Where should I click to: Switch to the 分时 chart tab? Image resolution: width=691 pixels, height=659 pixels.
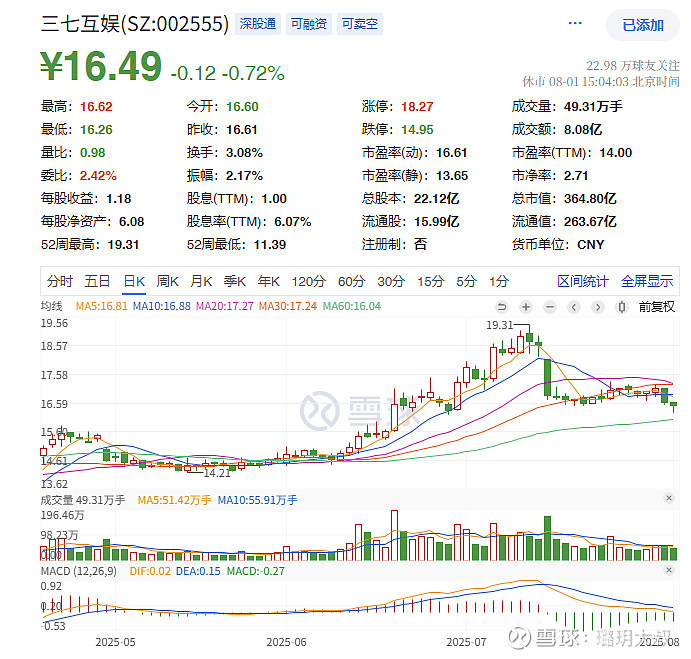click(59, 281)
